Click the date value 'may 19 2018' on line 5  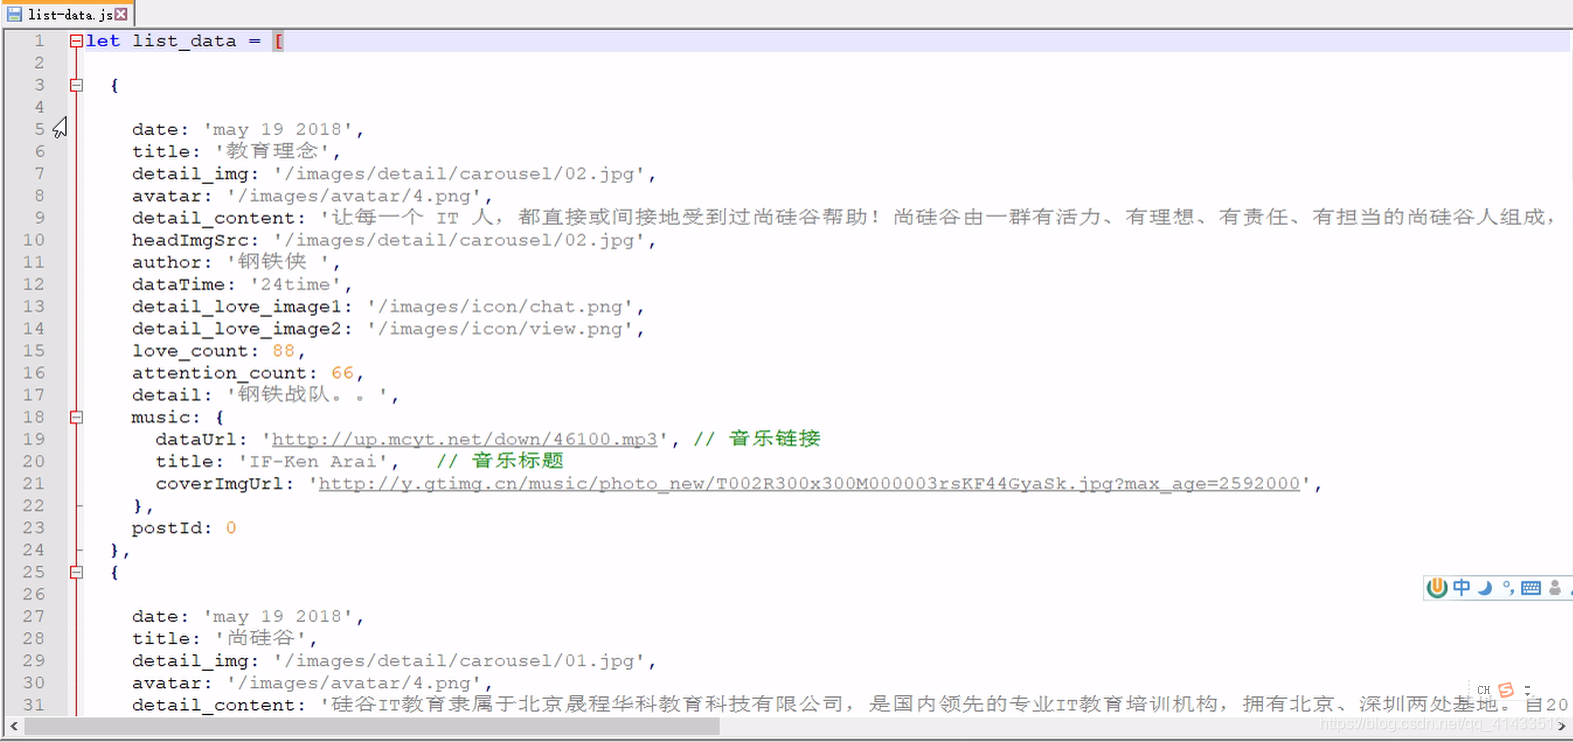278,130
